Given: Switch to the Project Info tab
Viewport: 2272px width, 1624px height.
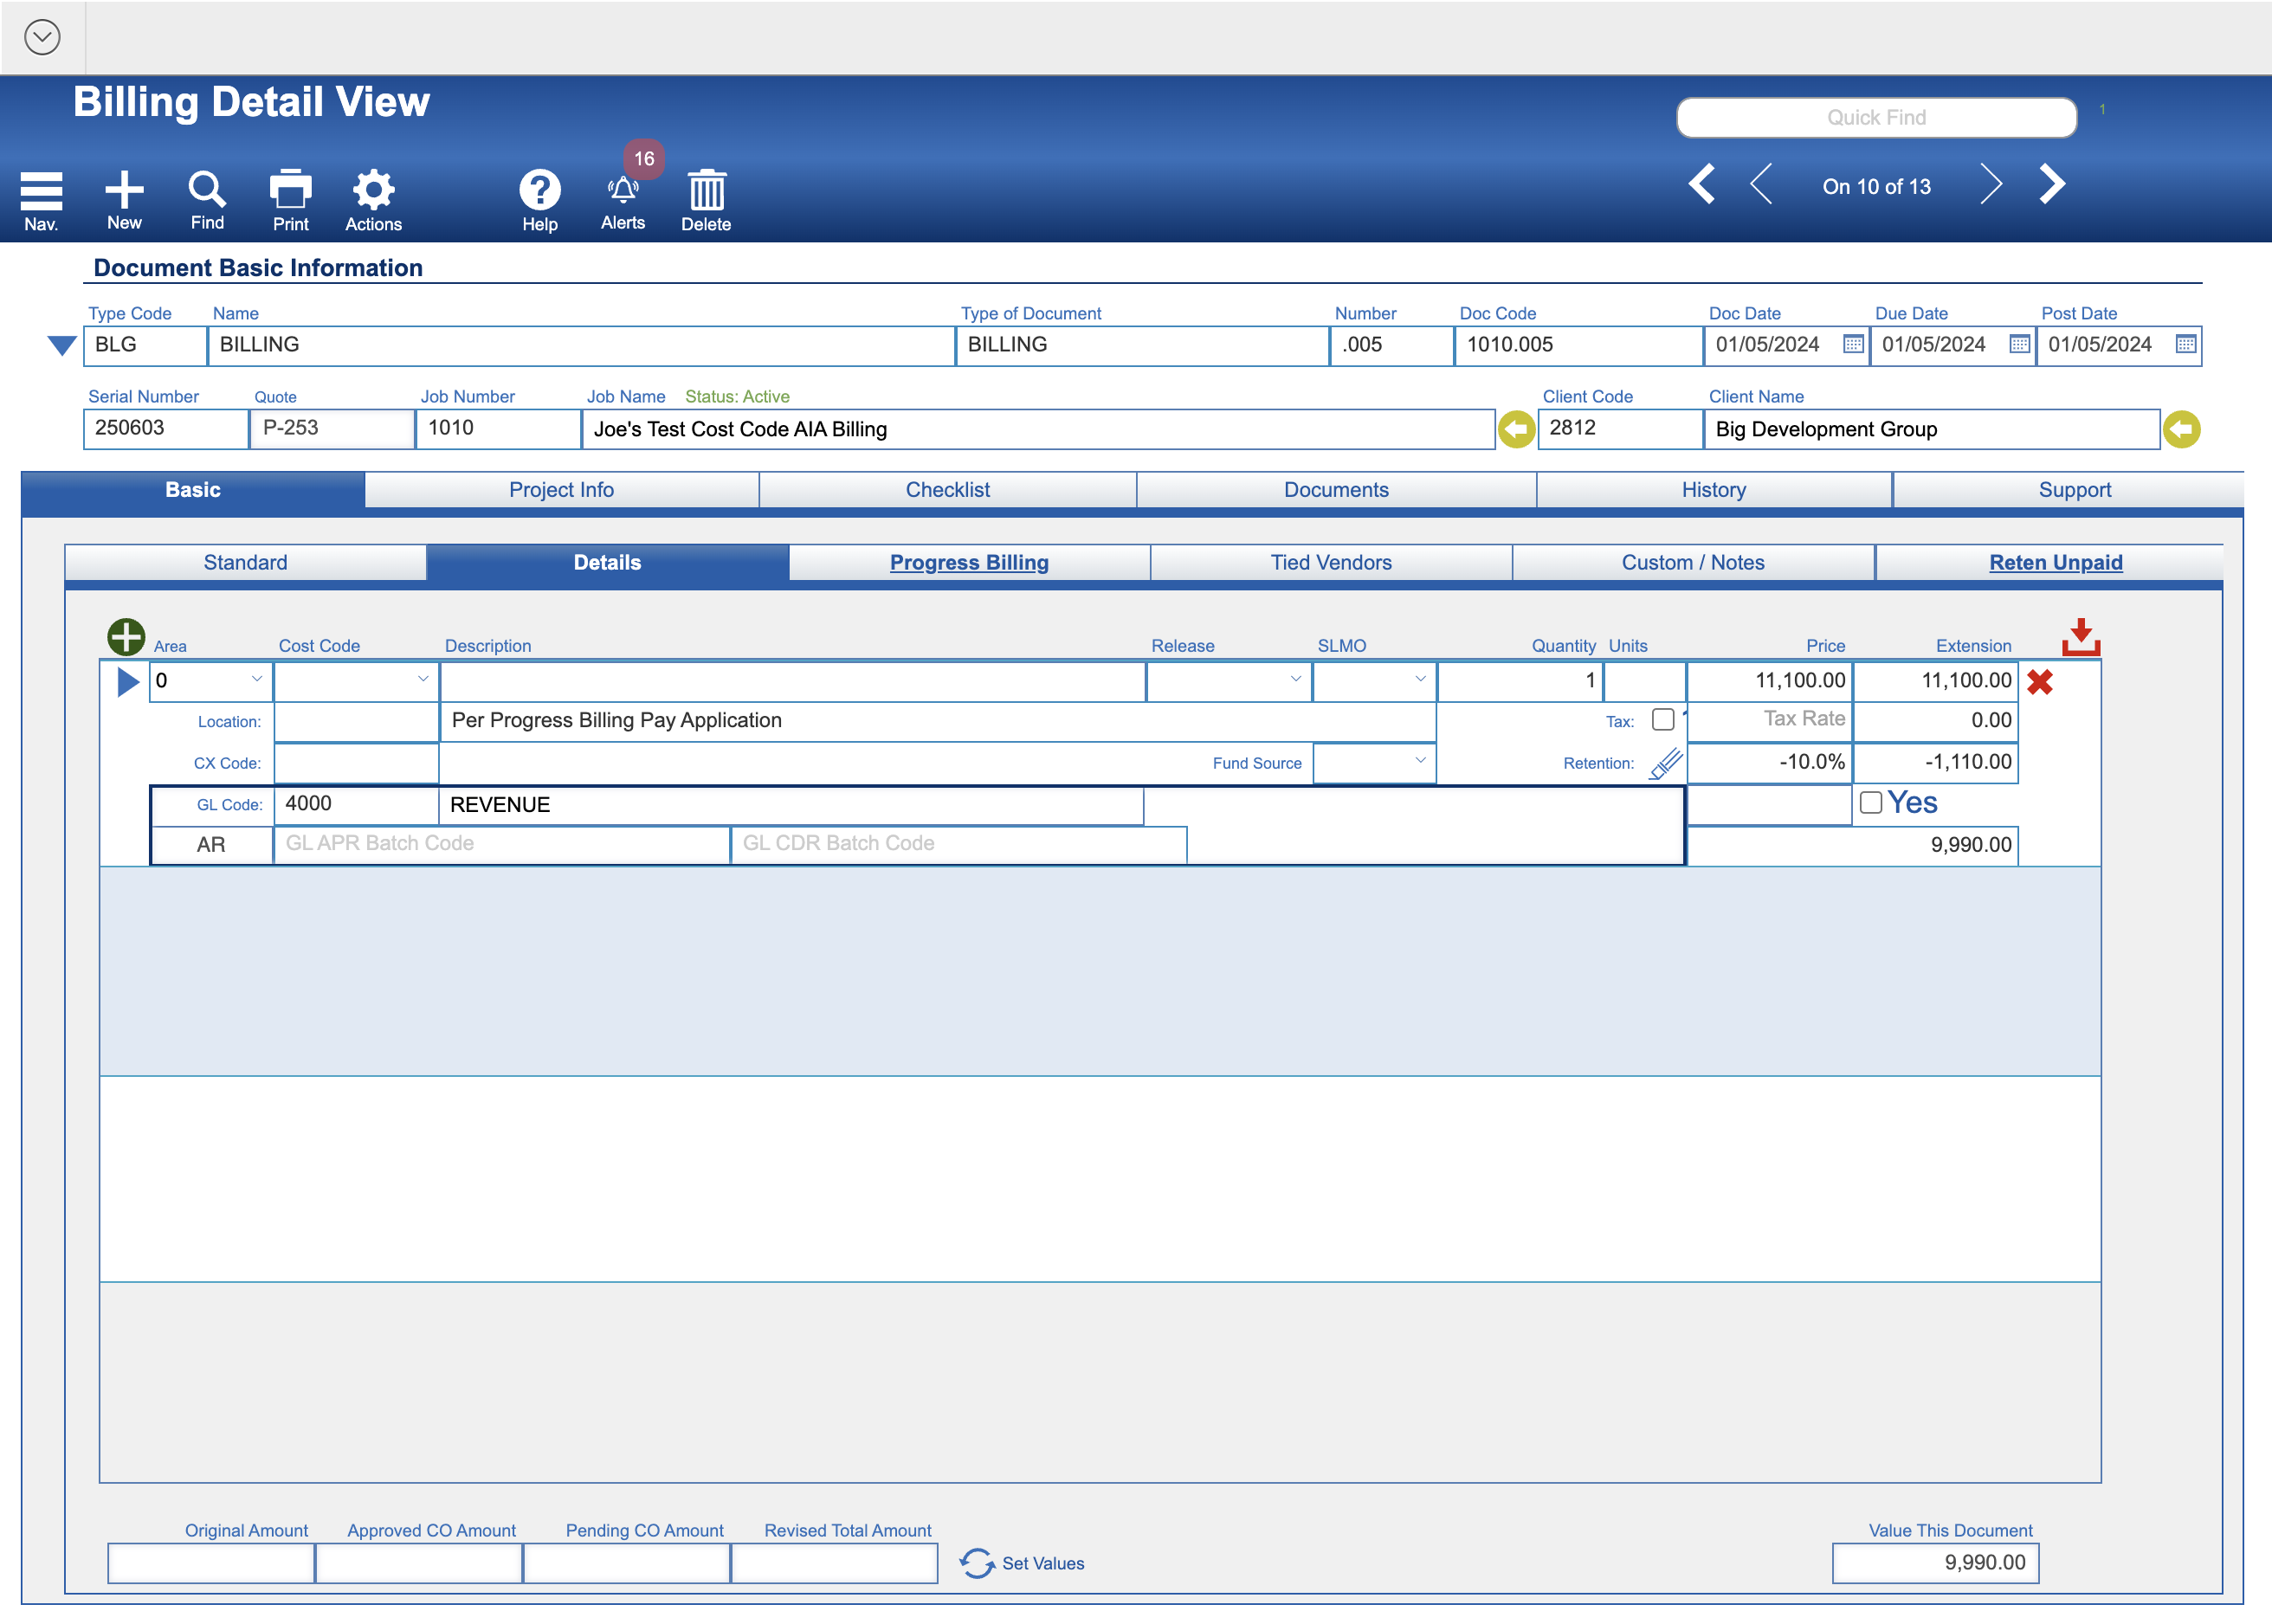Looking at the screenshot, I should [561, 490].
